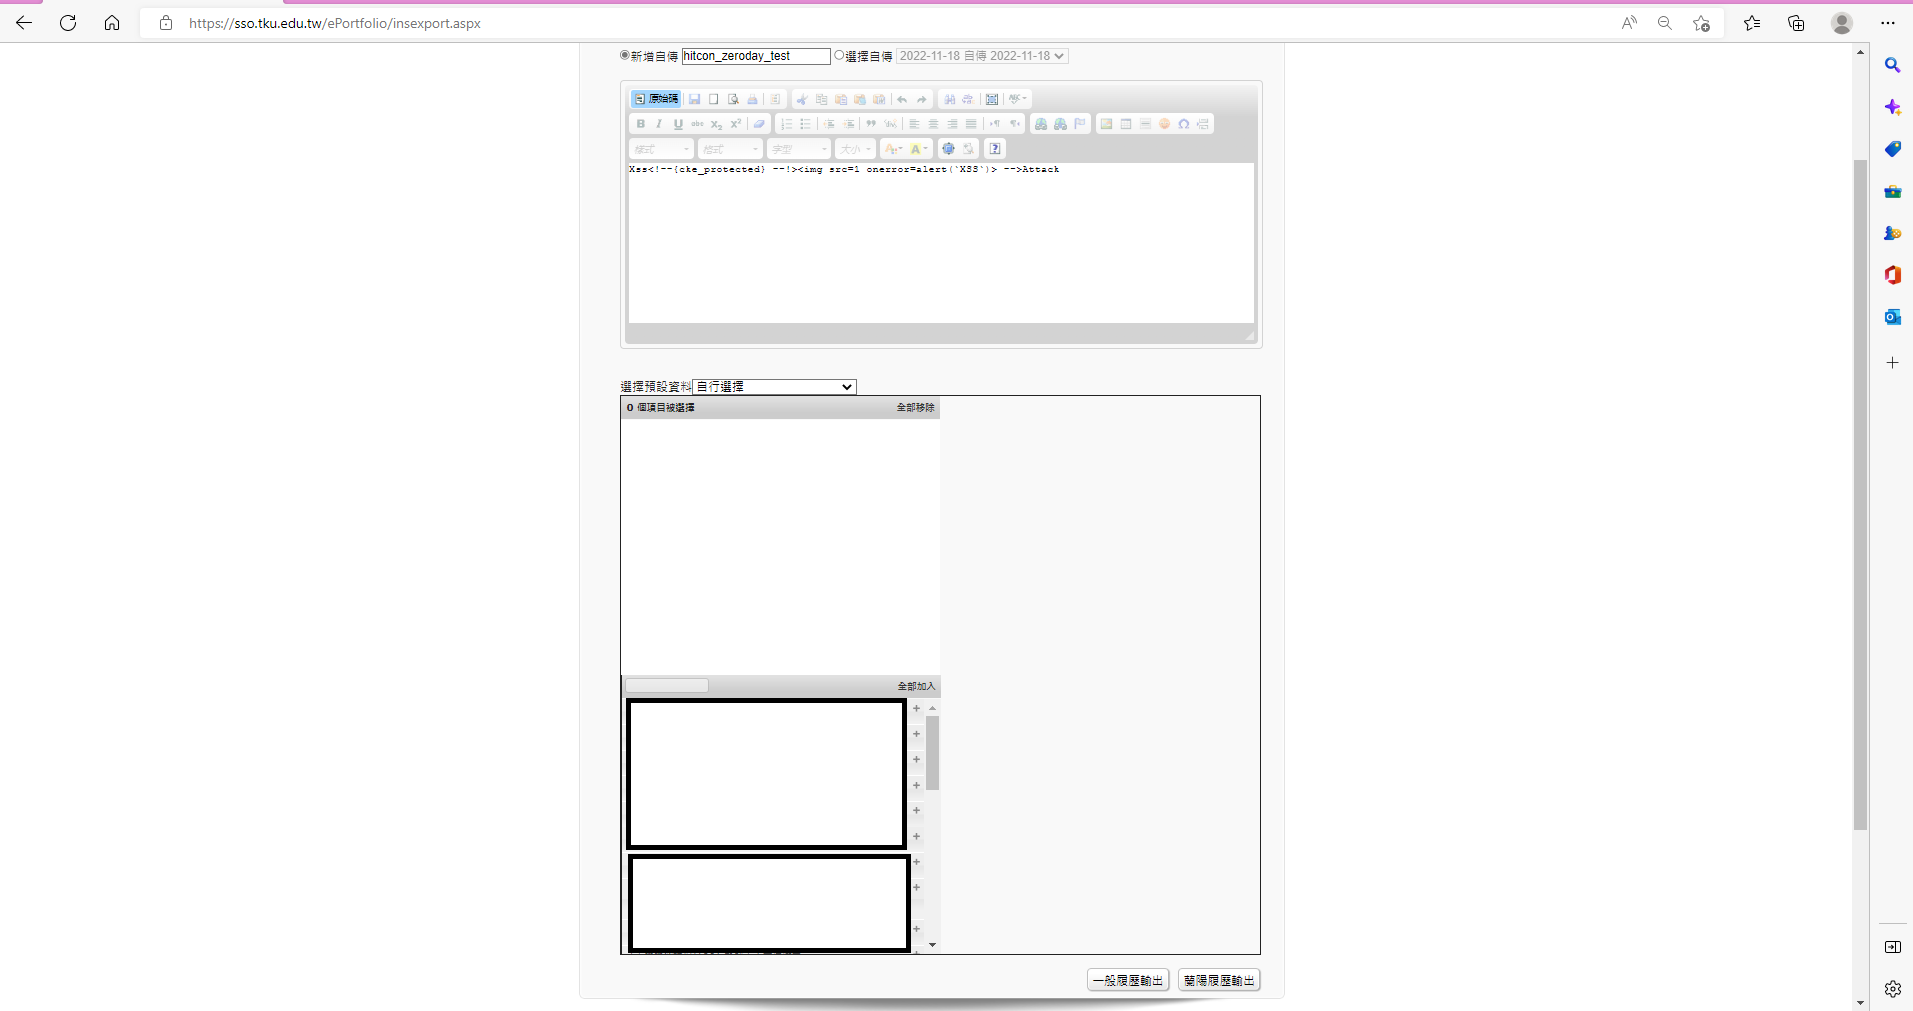Click the 一般履歷輸出 button
Screen dimensions: 1913x1011
1128,980
